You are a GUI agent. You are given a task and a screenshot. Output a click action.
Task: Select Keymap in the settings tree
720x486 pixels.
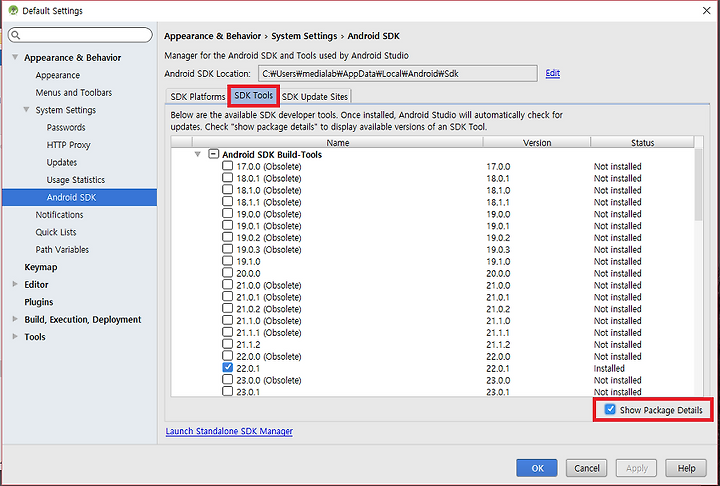40,267
